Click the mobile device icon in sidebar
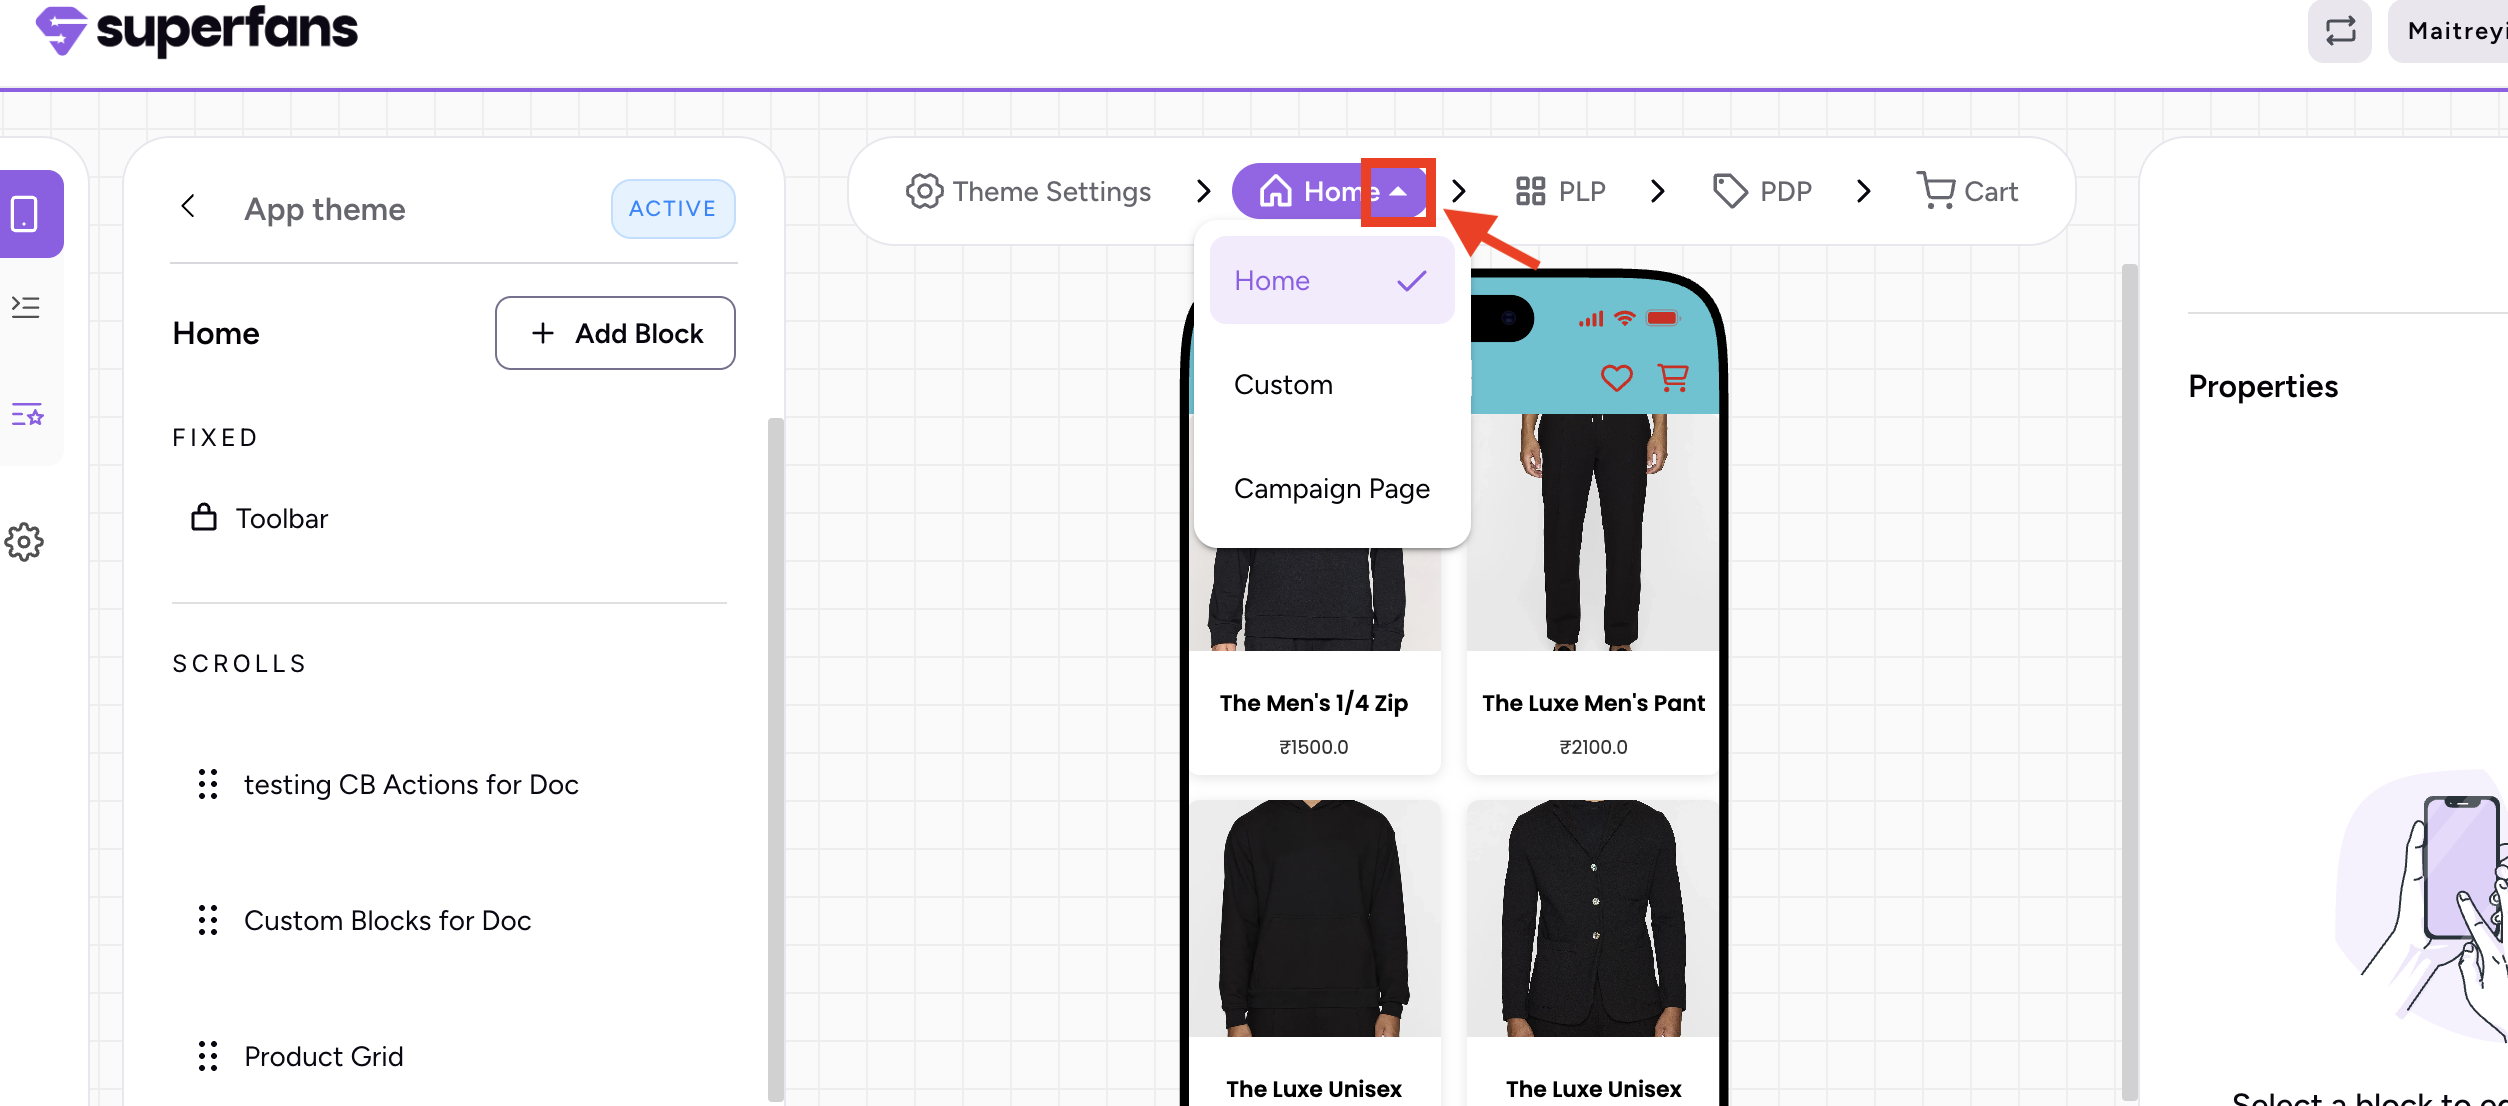The height and width of the screenshot is (1106, 2508). pyautogui.click(x=25, y=214)
